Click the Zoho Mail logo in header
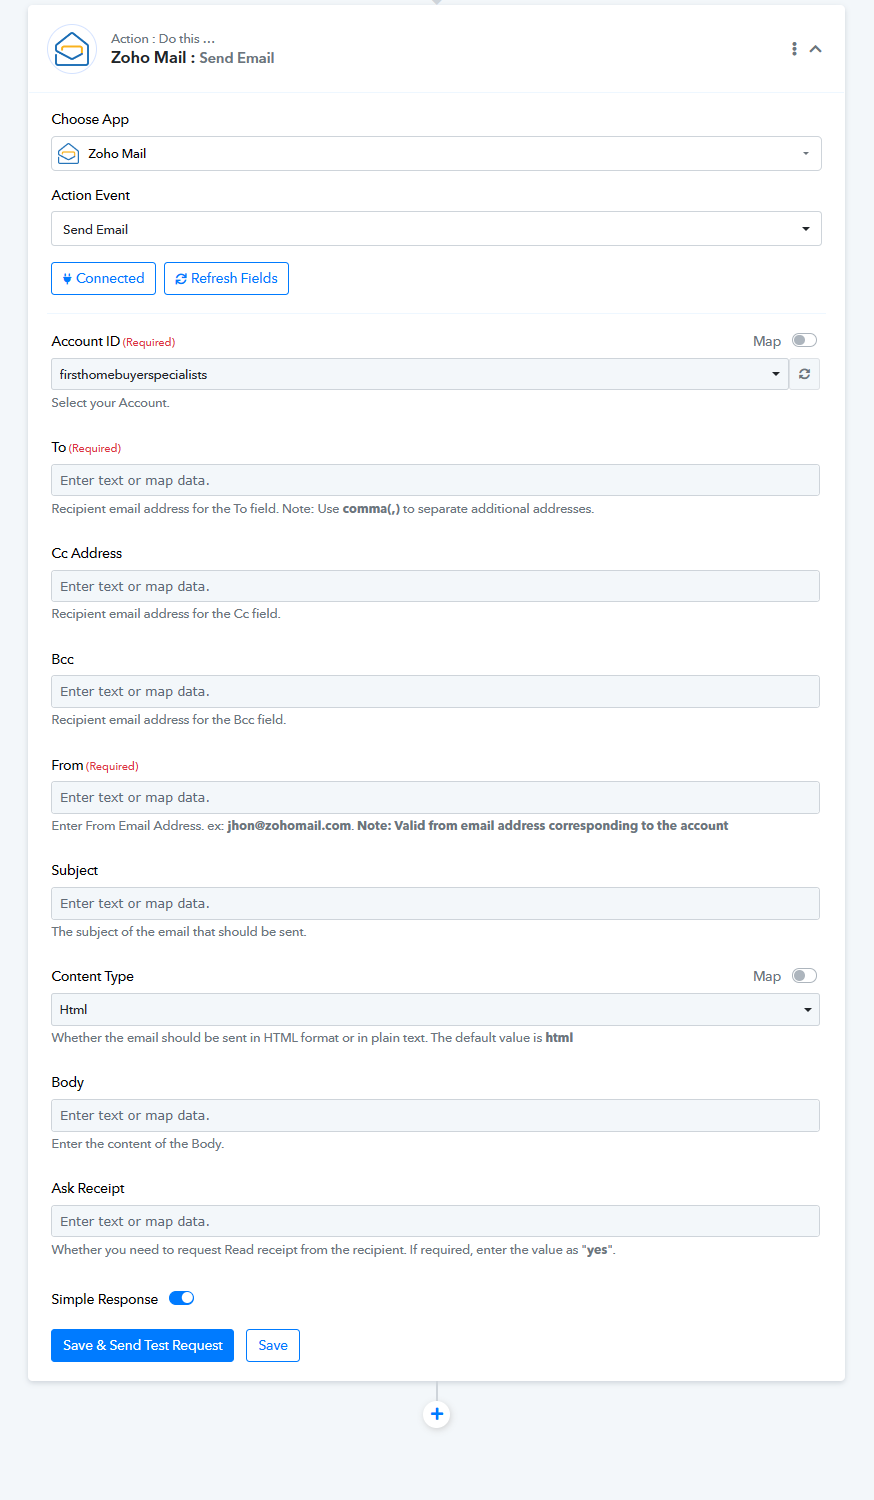Viewport: 874px width, 1500px height. click(x=72, y=49)
